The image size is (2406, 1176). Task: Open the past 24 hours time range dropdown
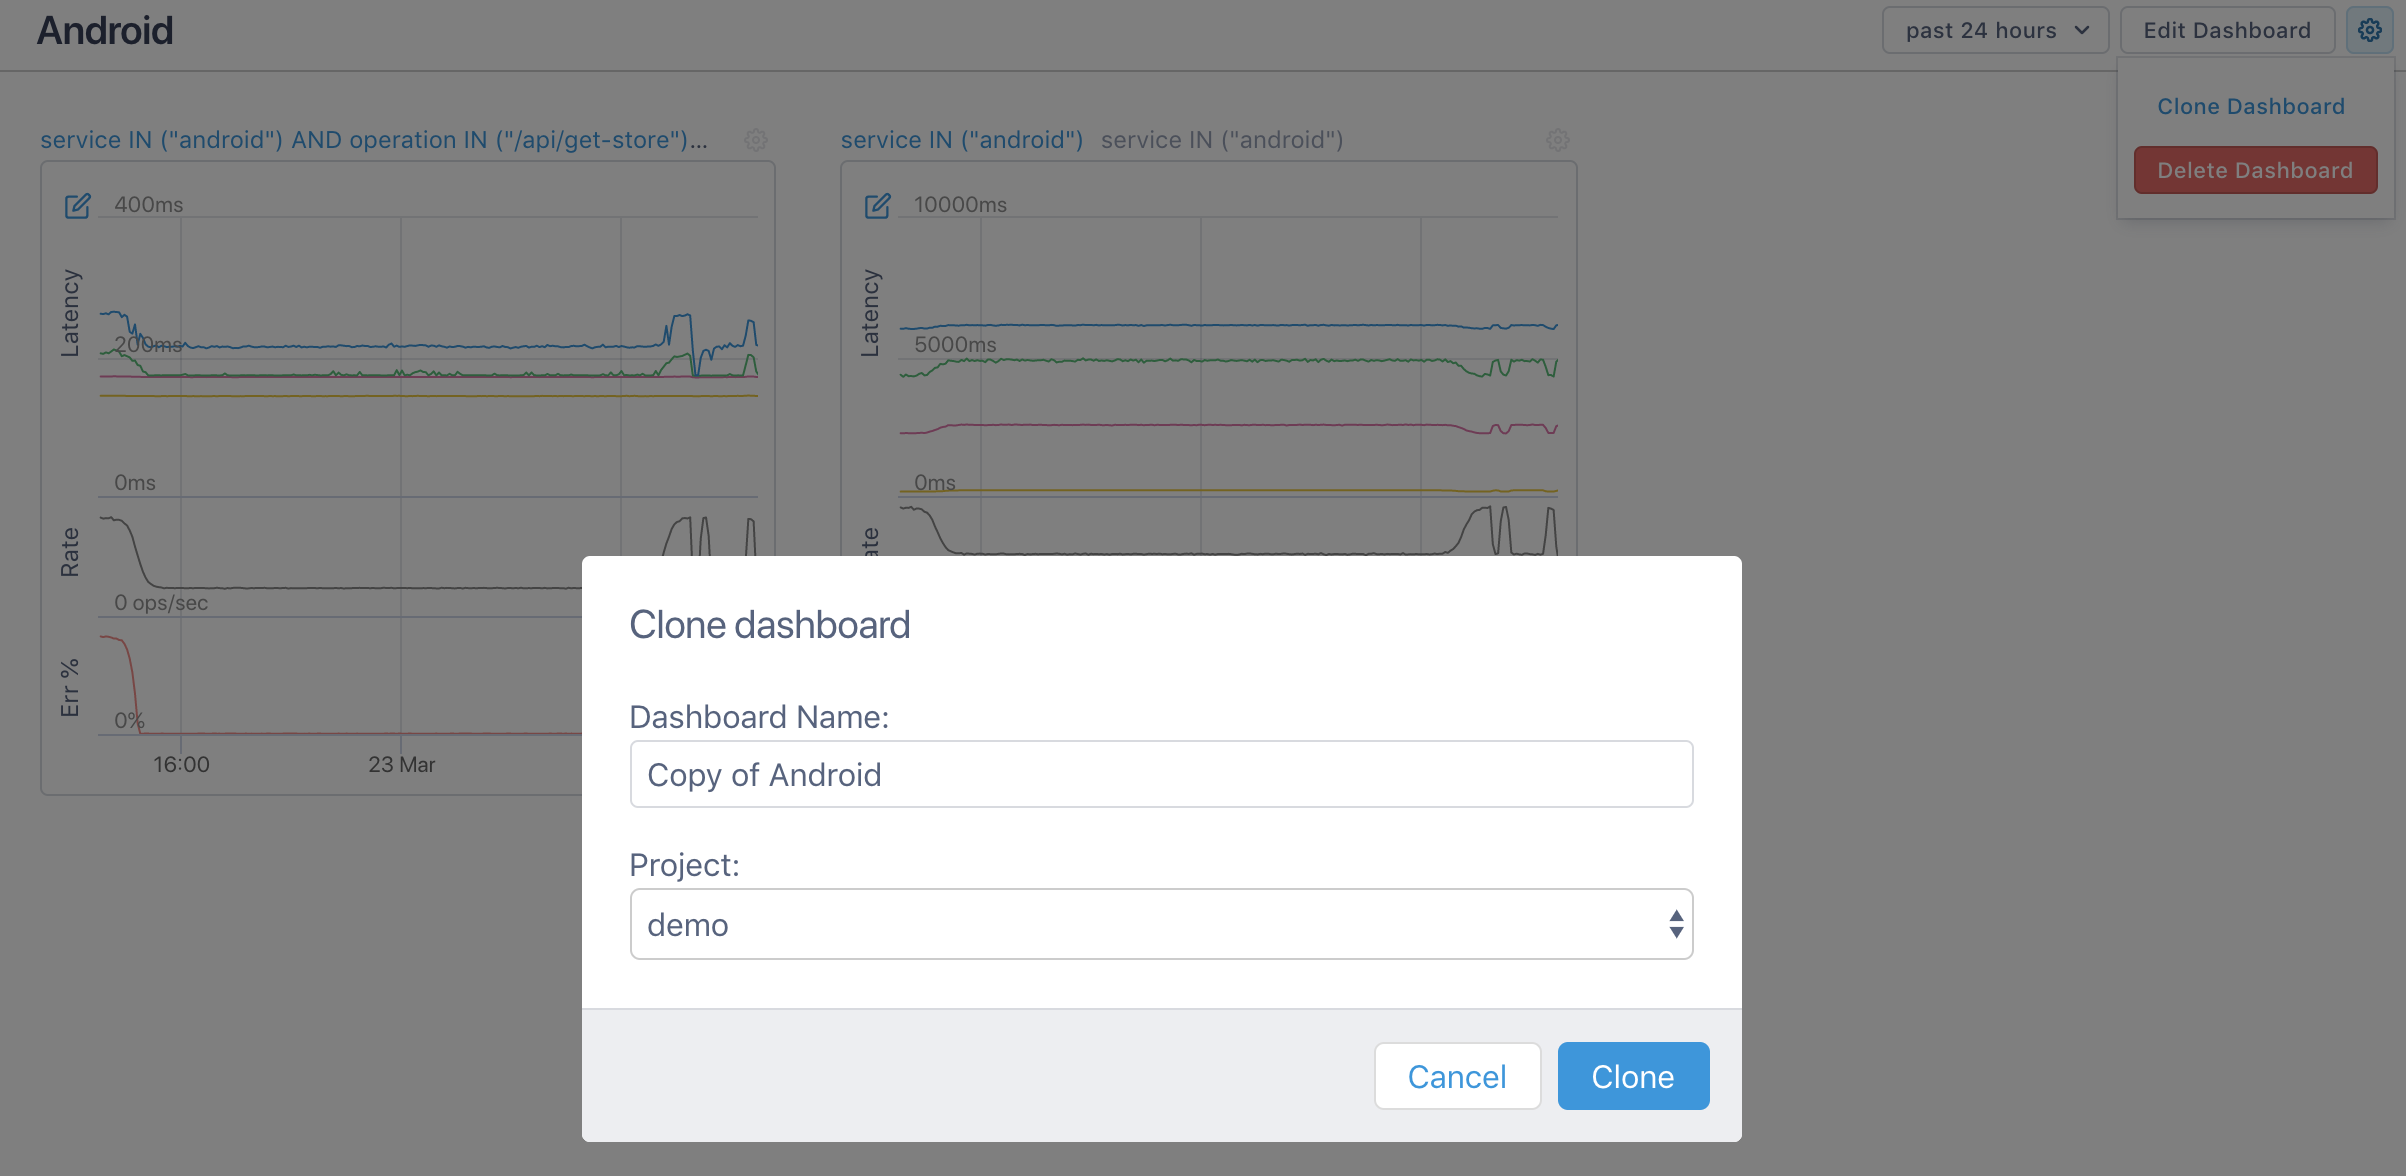click(x=1994, y=30)
